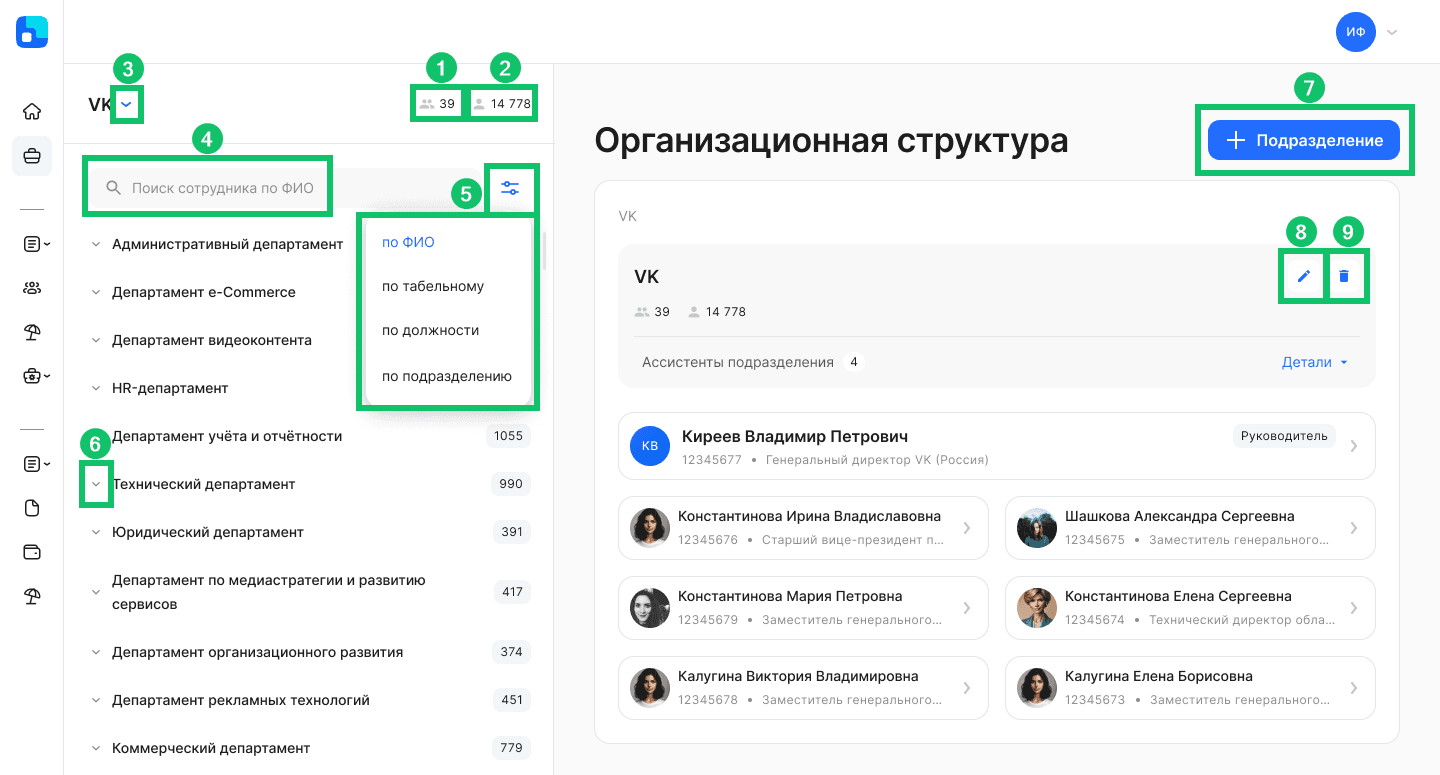Image resolution: width=1440 pixels, height=775 pixels.
Task: Click the assistants count badge 4
Action: tap(853, 362)
